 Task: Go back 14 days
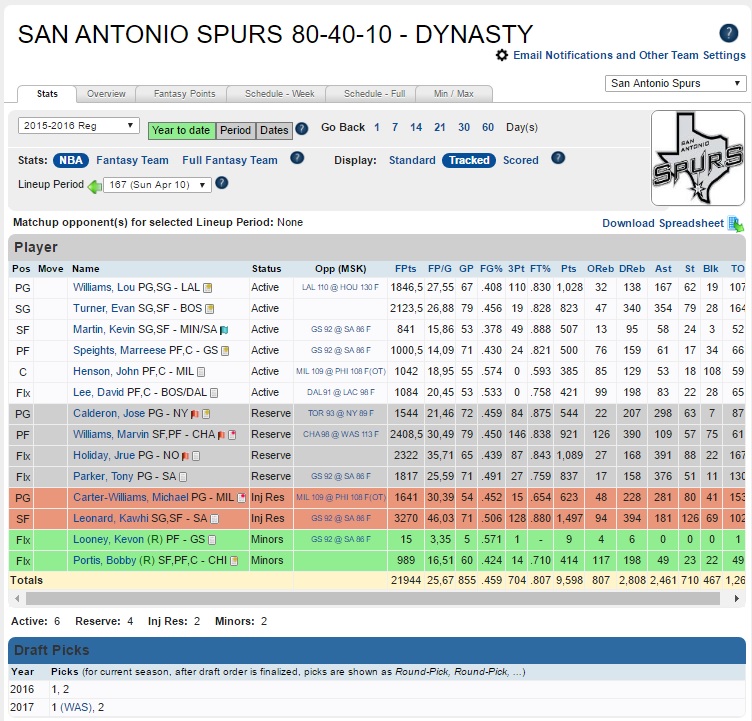[416, 128]
